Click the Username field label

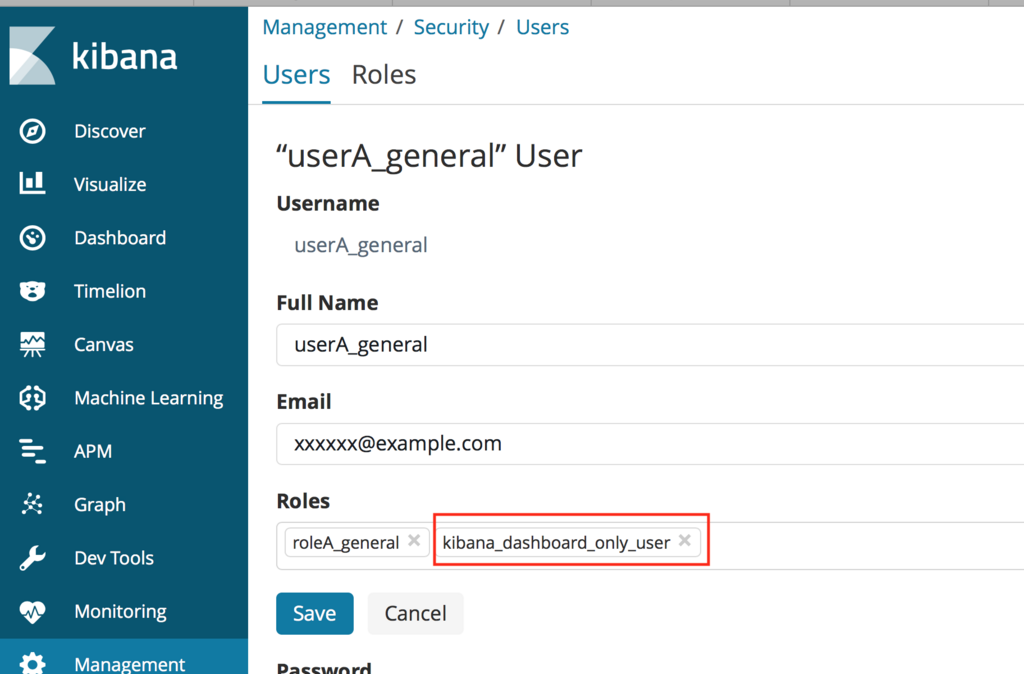(328, 204)
